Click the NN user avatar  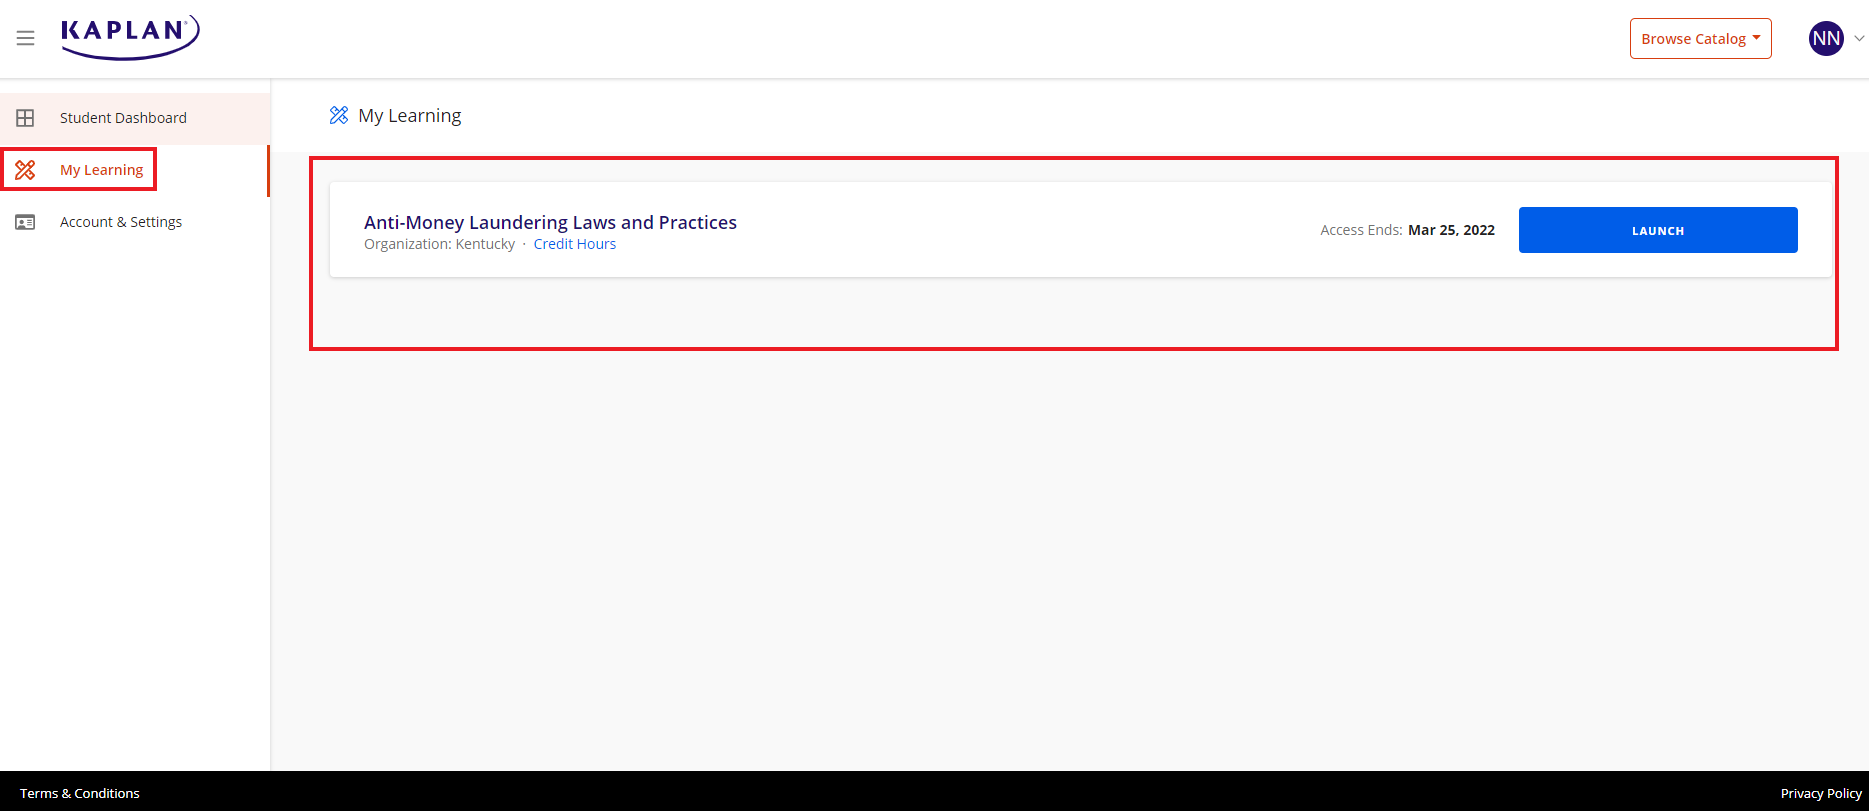click(1825, 39)
